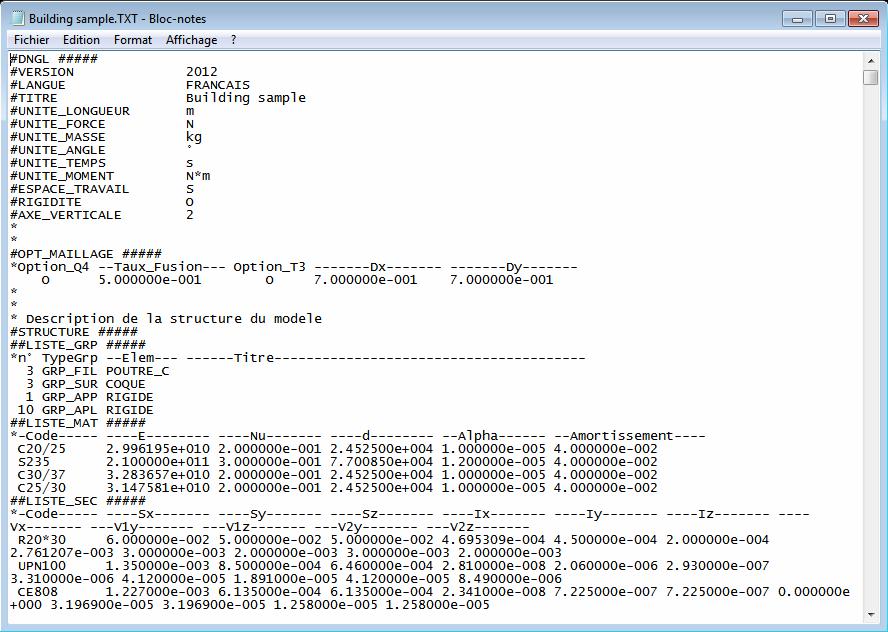
Task: Click the section code 'R20*30'
Action: point(41,541)
